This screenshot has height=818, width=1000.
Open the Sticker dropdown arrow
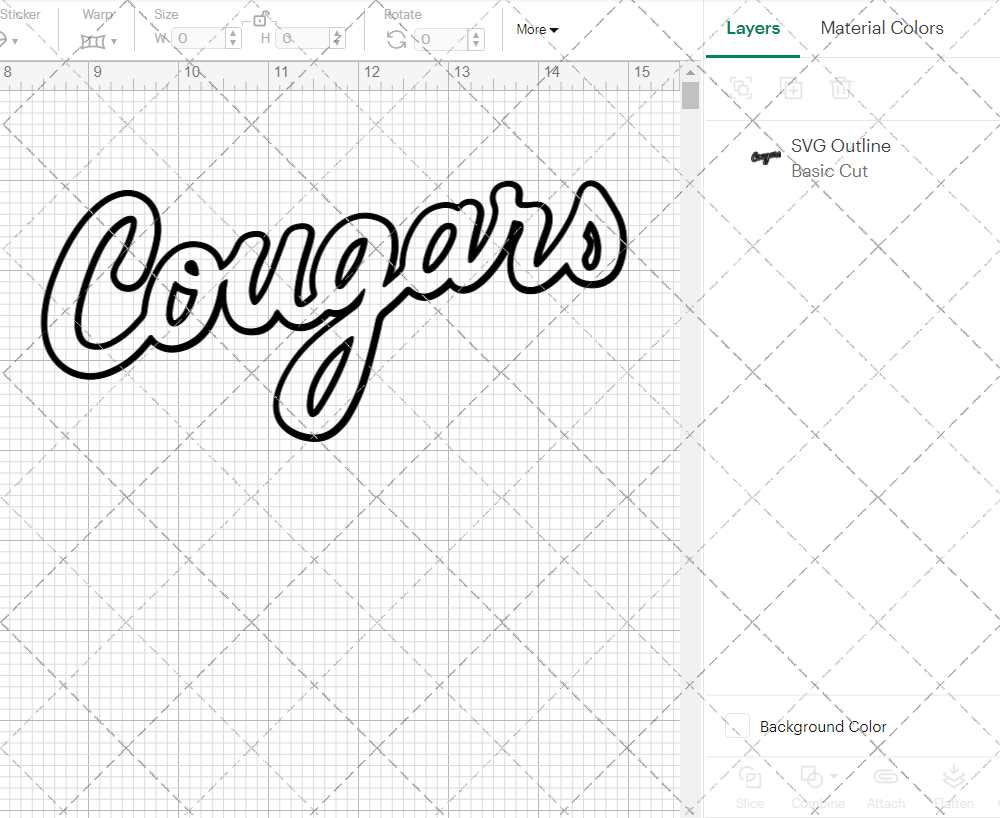15,41
